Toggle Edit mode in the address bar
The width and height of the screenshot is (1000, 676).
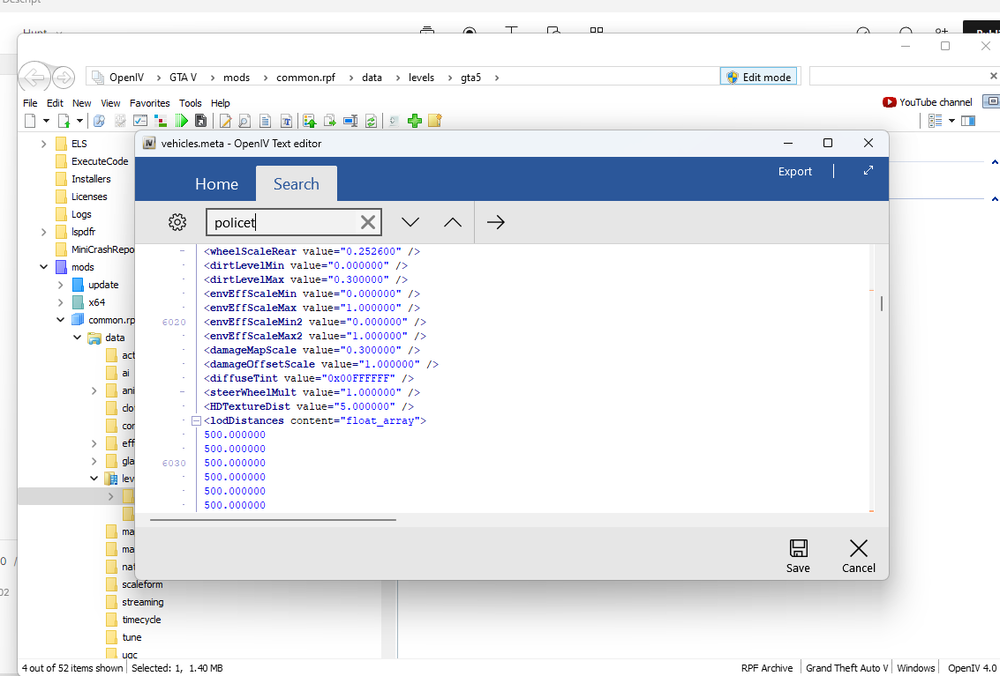(x=758, y=76)
